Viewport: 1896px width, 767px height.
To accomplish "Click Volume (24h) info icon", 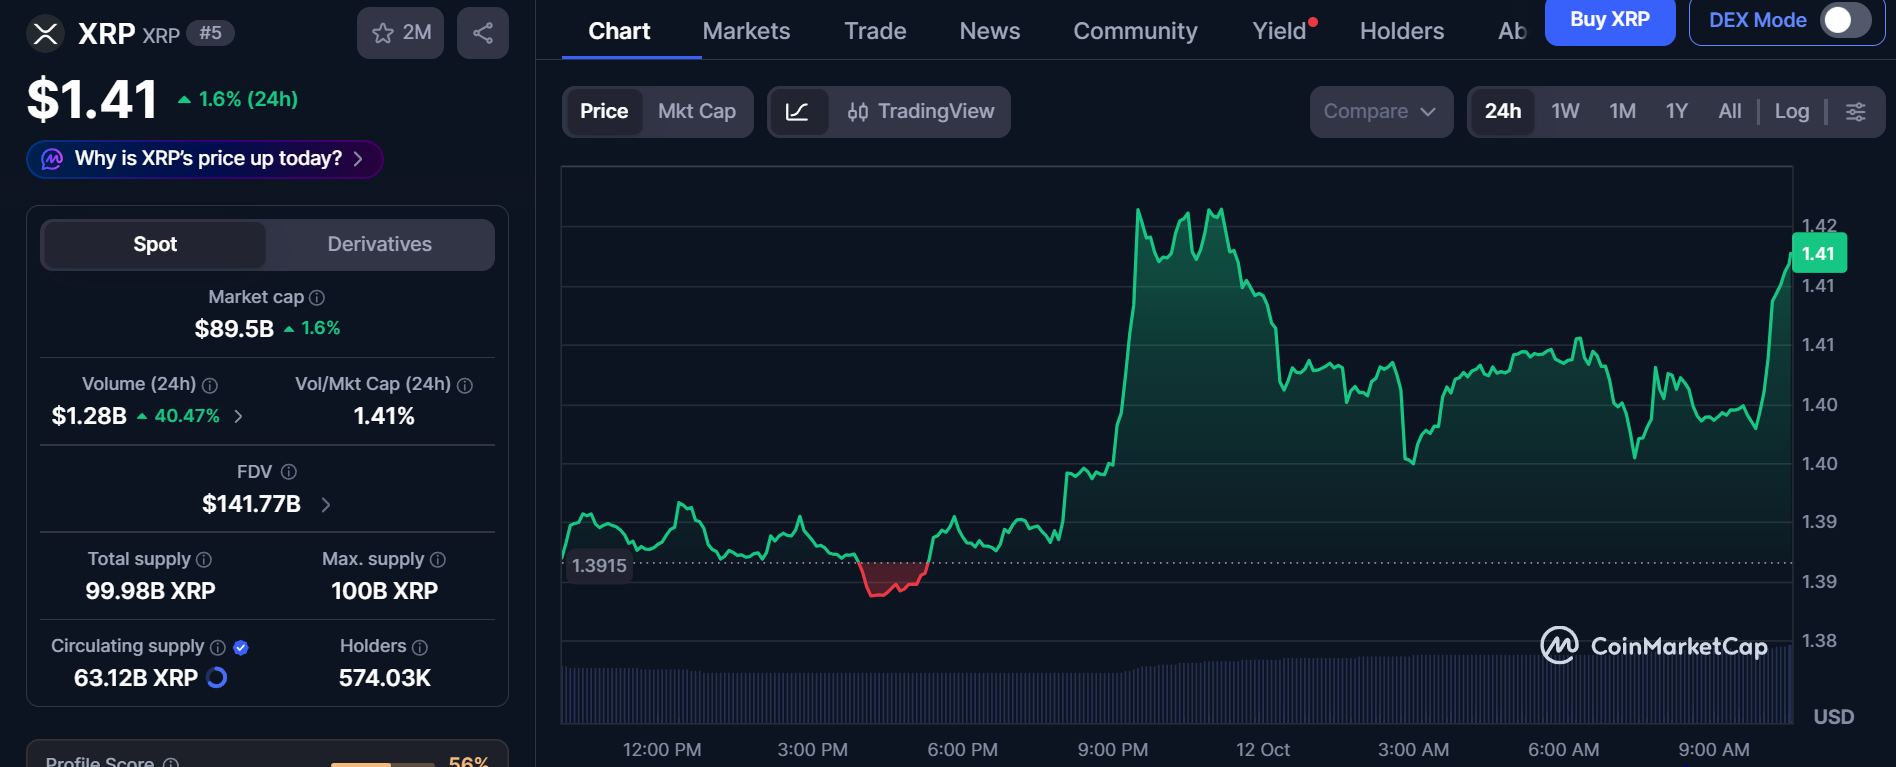I will coord(210,385).
